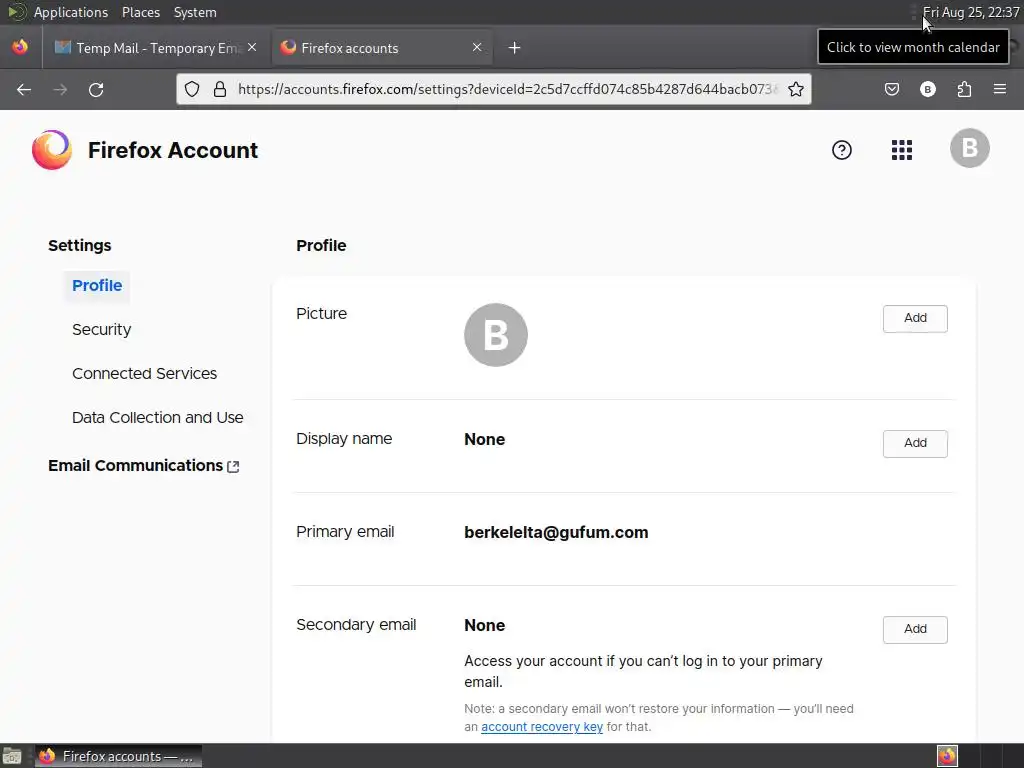1024x768 pixels.
Task: Select Security in settings sidebar
Action: pyautogui.click(x=101, y=330)
